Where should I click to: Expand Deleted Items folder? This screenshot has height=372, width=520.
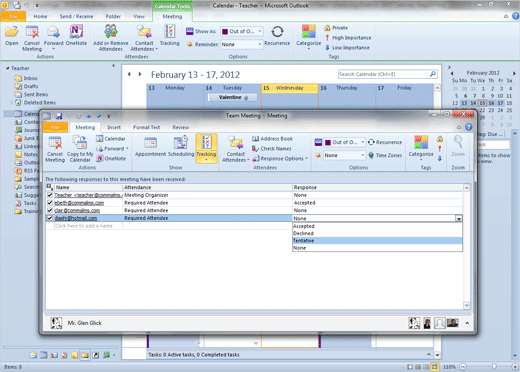pos(12,103)
